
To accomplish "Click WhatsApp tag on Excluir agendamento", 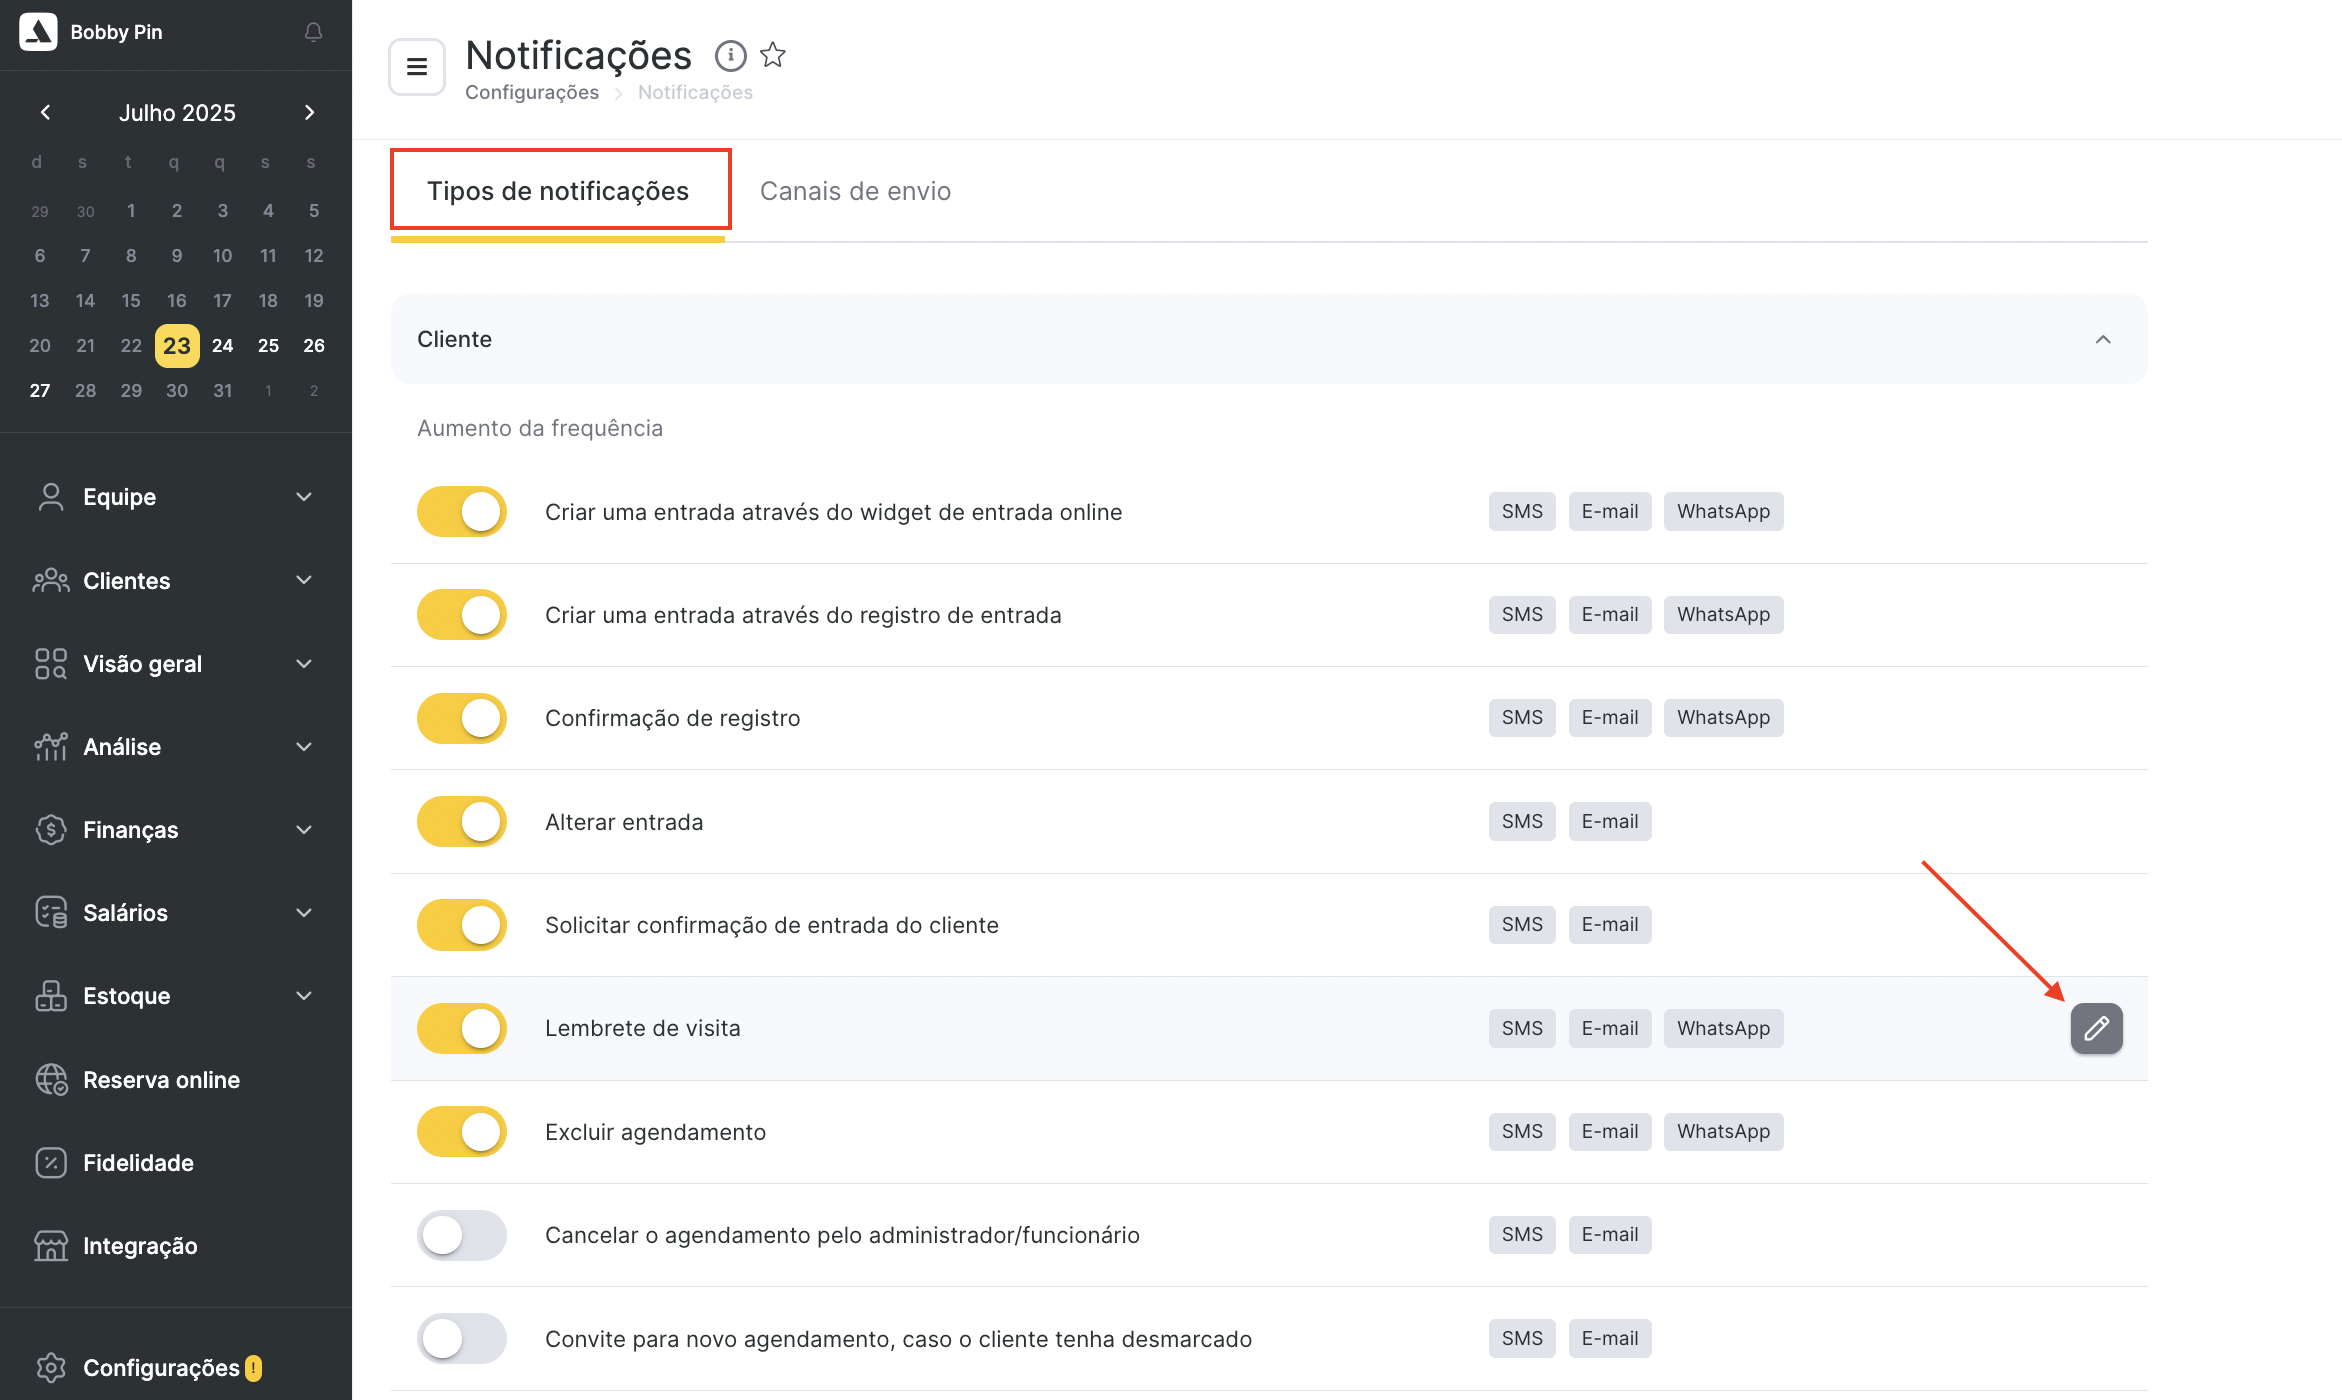I will (1723, 1131).
